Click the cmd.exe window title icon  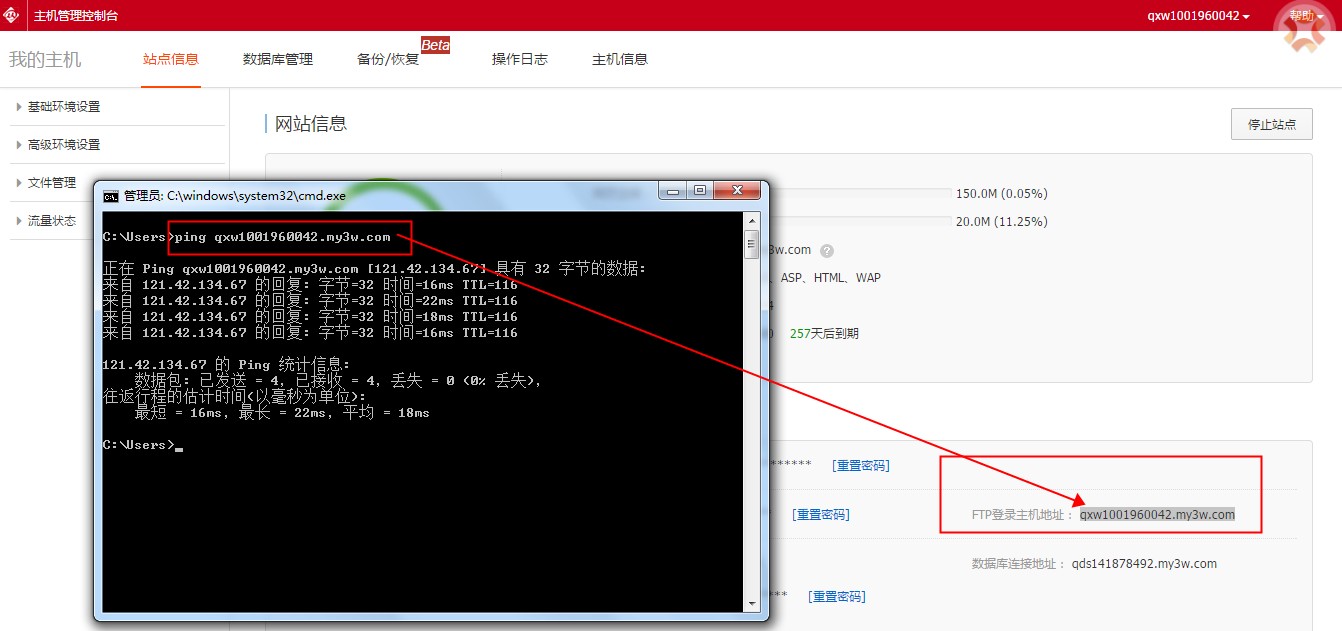tap(111, 196)
